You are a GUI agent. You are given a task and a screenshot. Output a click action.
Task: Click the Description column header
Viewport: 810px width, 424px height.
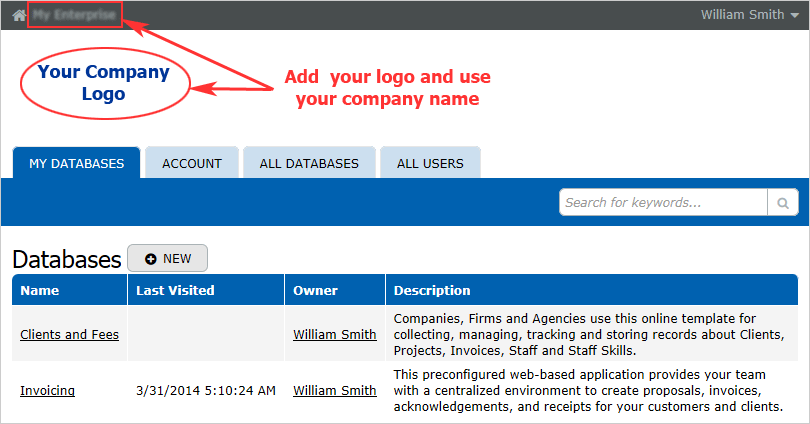tap(592, 290)
